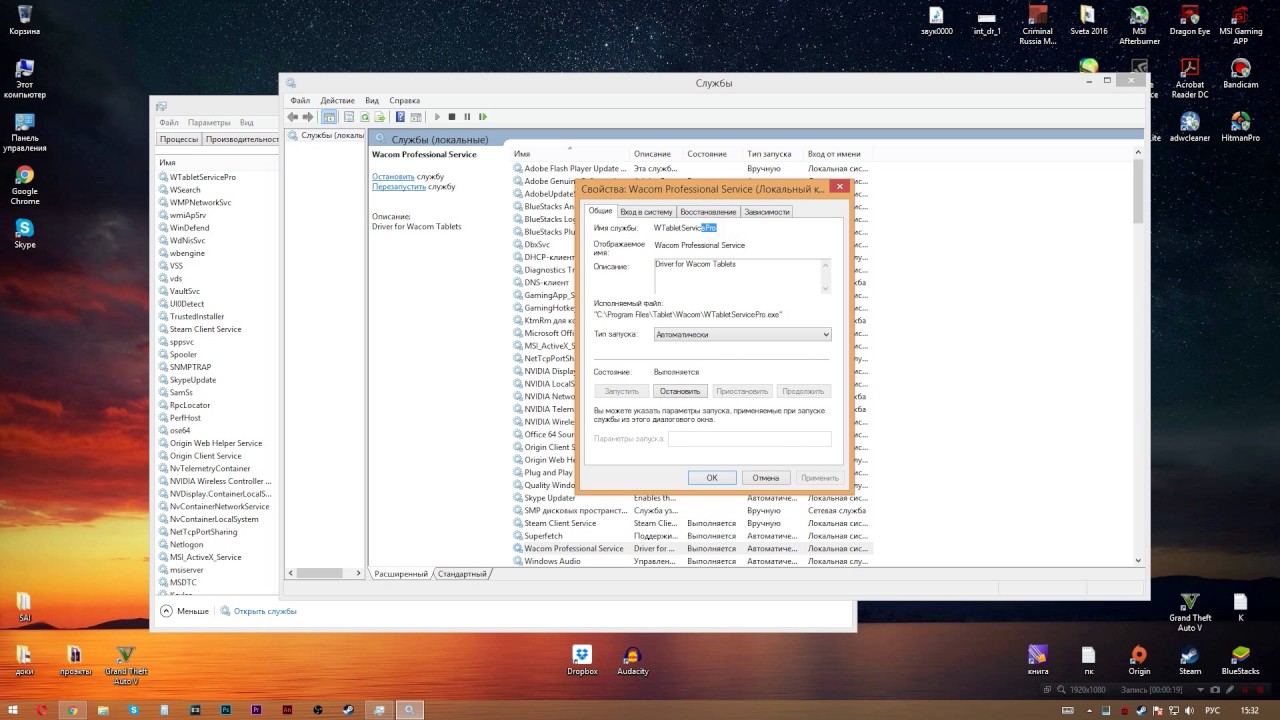This screenshot has height=720, width=1280.
Task: Click the Остановить button in the dialog
Action: coord(680,391)
